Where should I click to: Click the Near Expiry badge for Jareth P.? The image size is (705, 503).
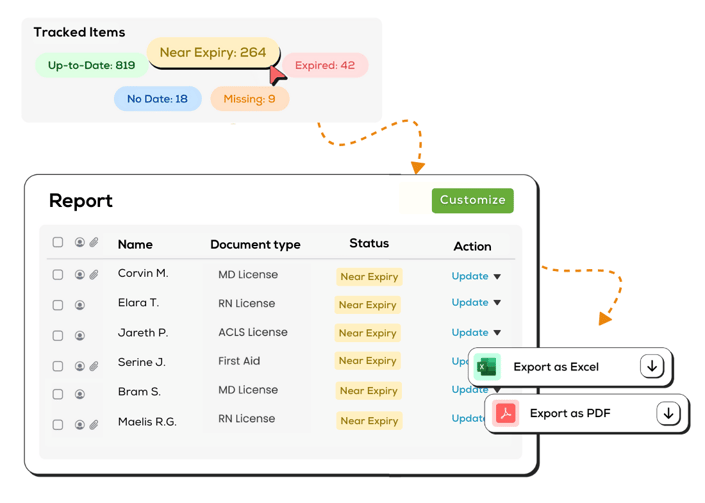pos(367,333)
